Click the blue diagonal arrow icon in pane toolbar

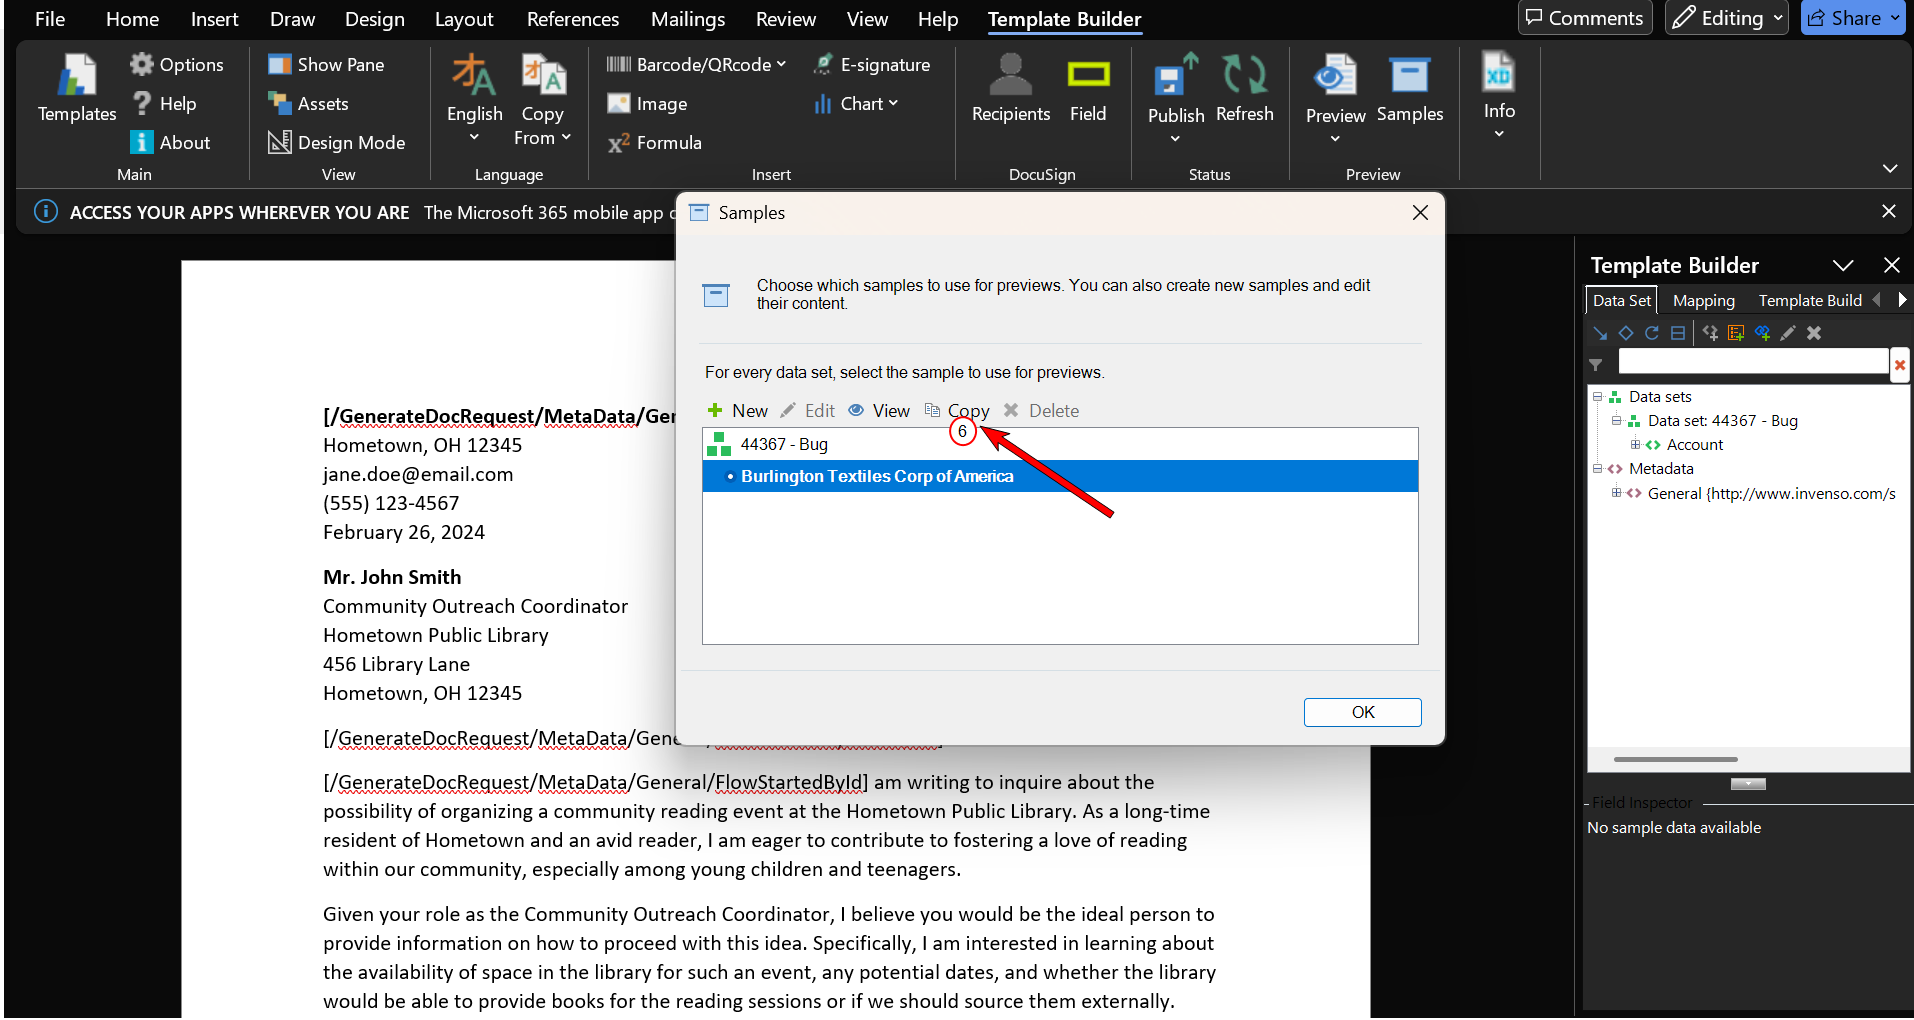(1600, 333)
